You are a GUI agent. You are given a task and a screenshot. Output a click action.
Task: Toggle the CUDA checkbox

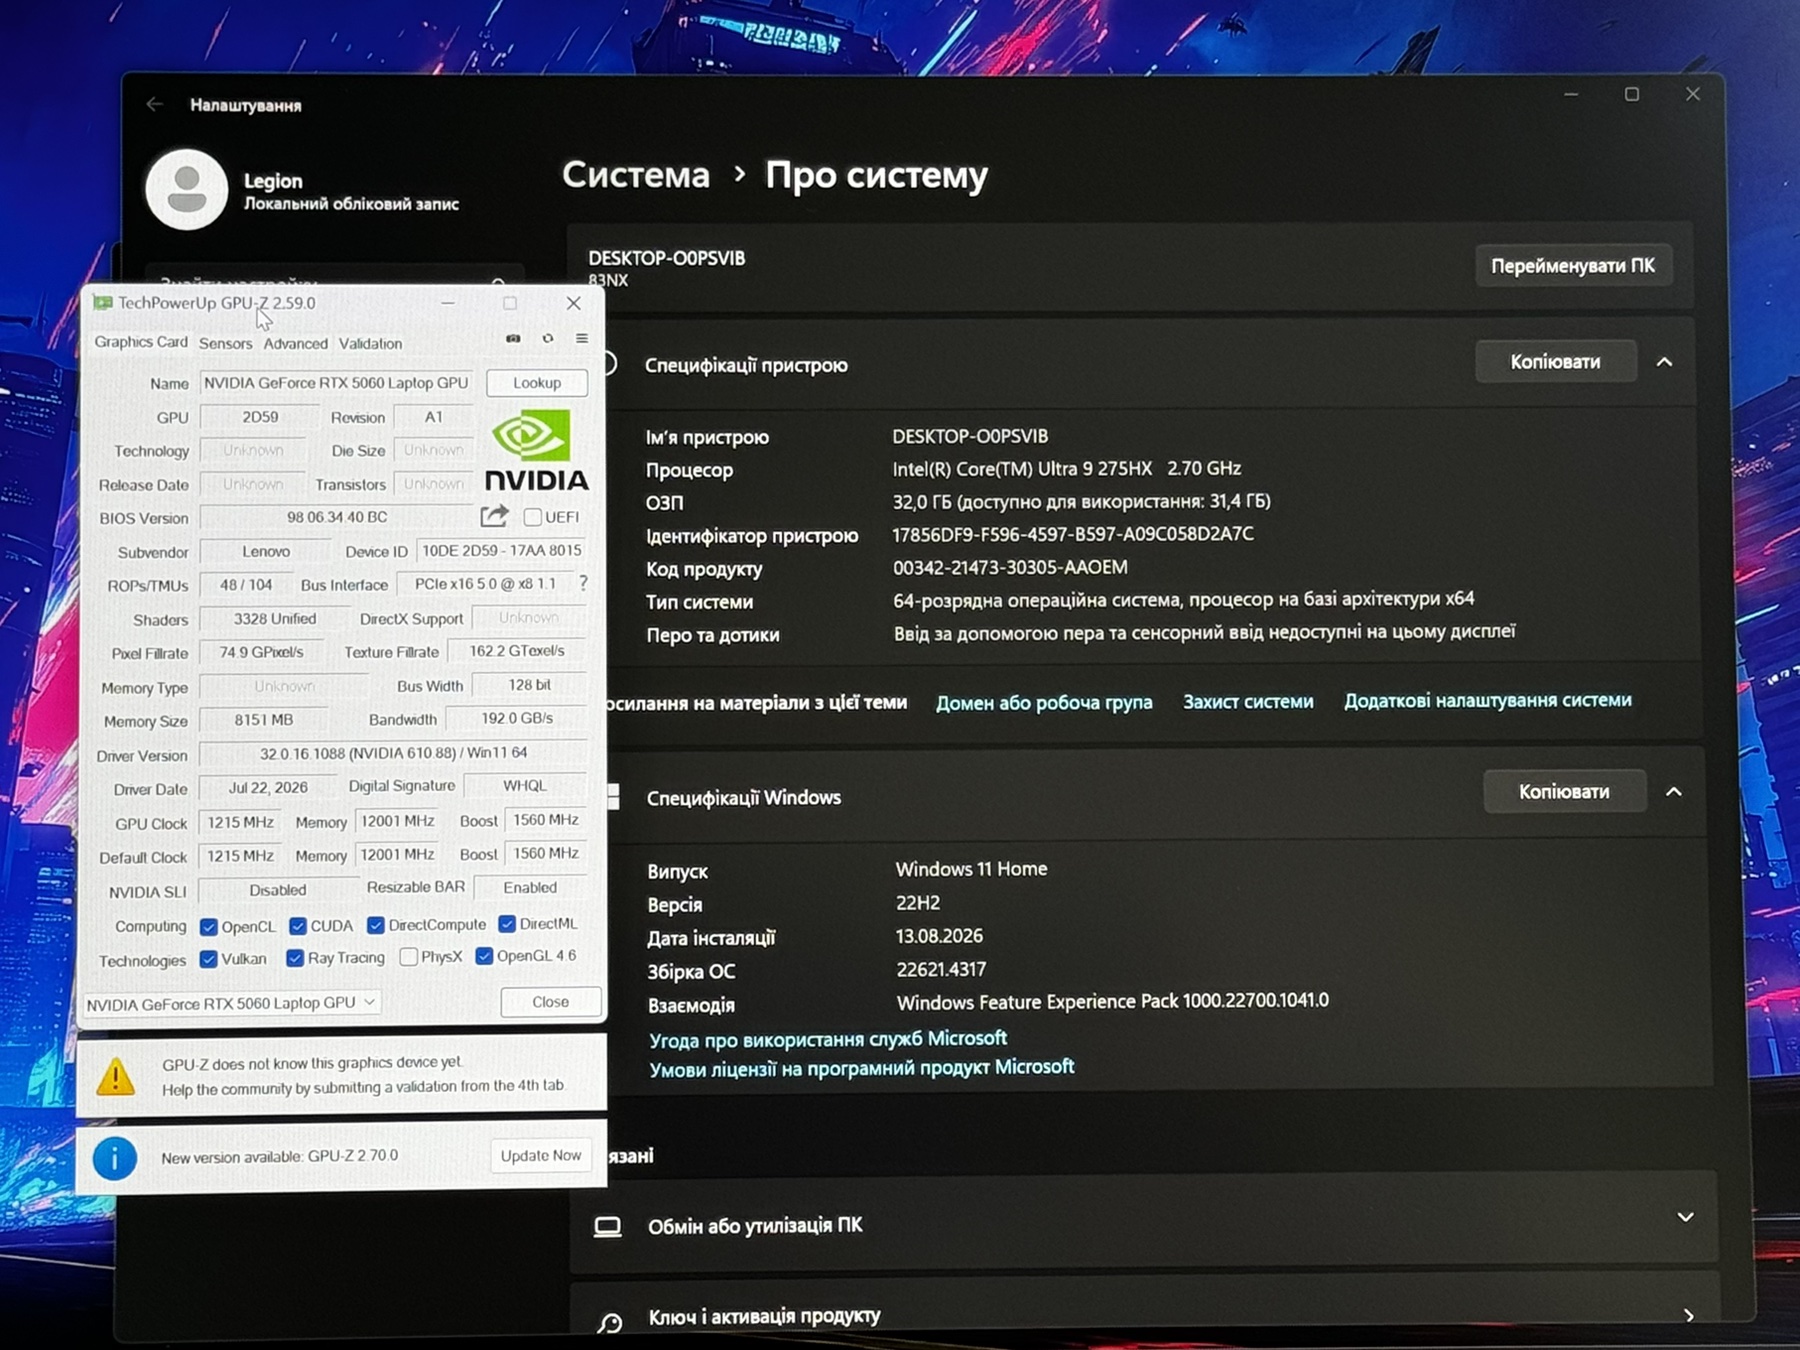(x=297, y=926)
